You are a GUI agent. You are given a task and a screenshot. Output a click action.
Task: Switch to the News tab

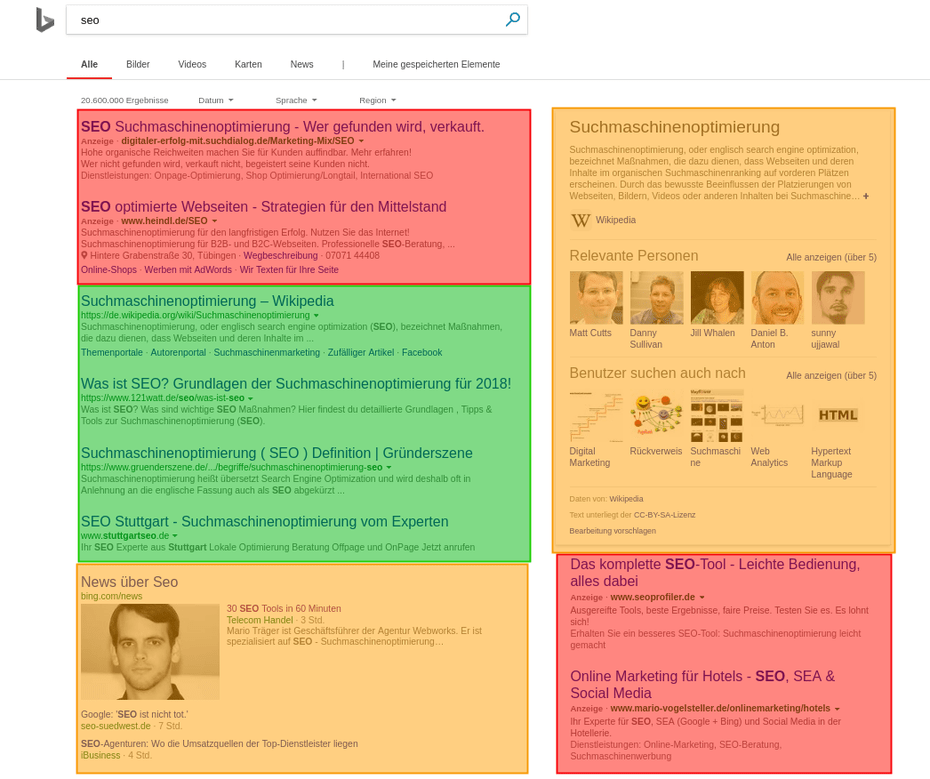point(301,64)
